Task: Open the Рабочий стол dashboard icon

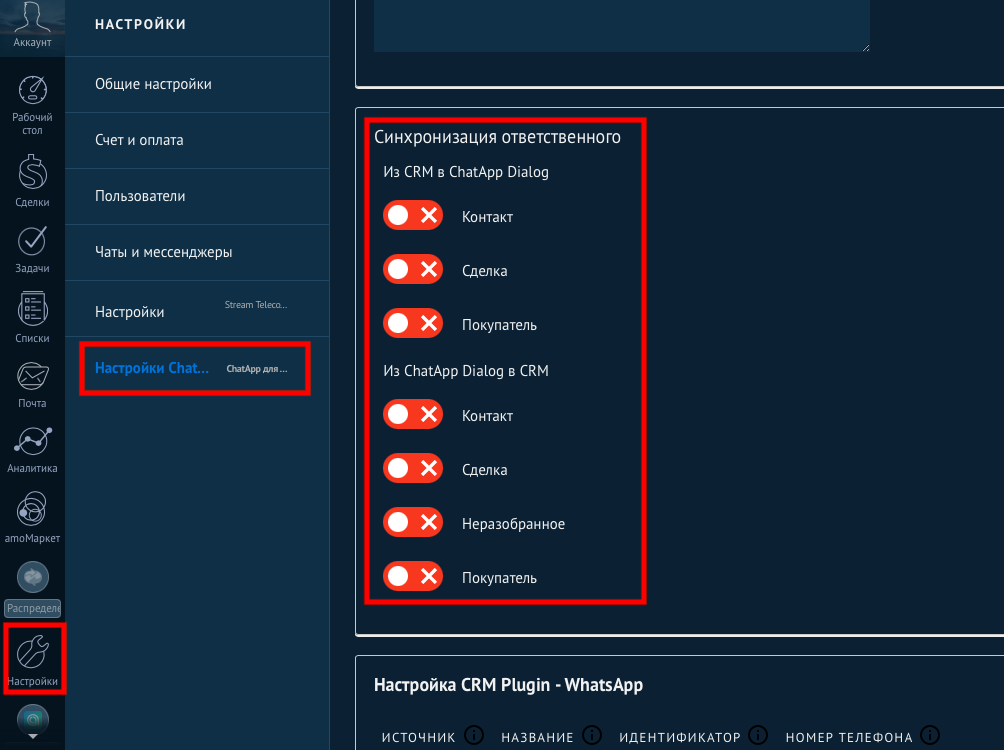Action: click(x=32, y=91)
